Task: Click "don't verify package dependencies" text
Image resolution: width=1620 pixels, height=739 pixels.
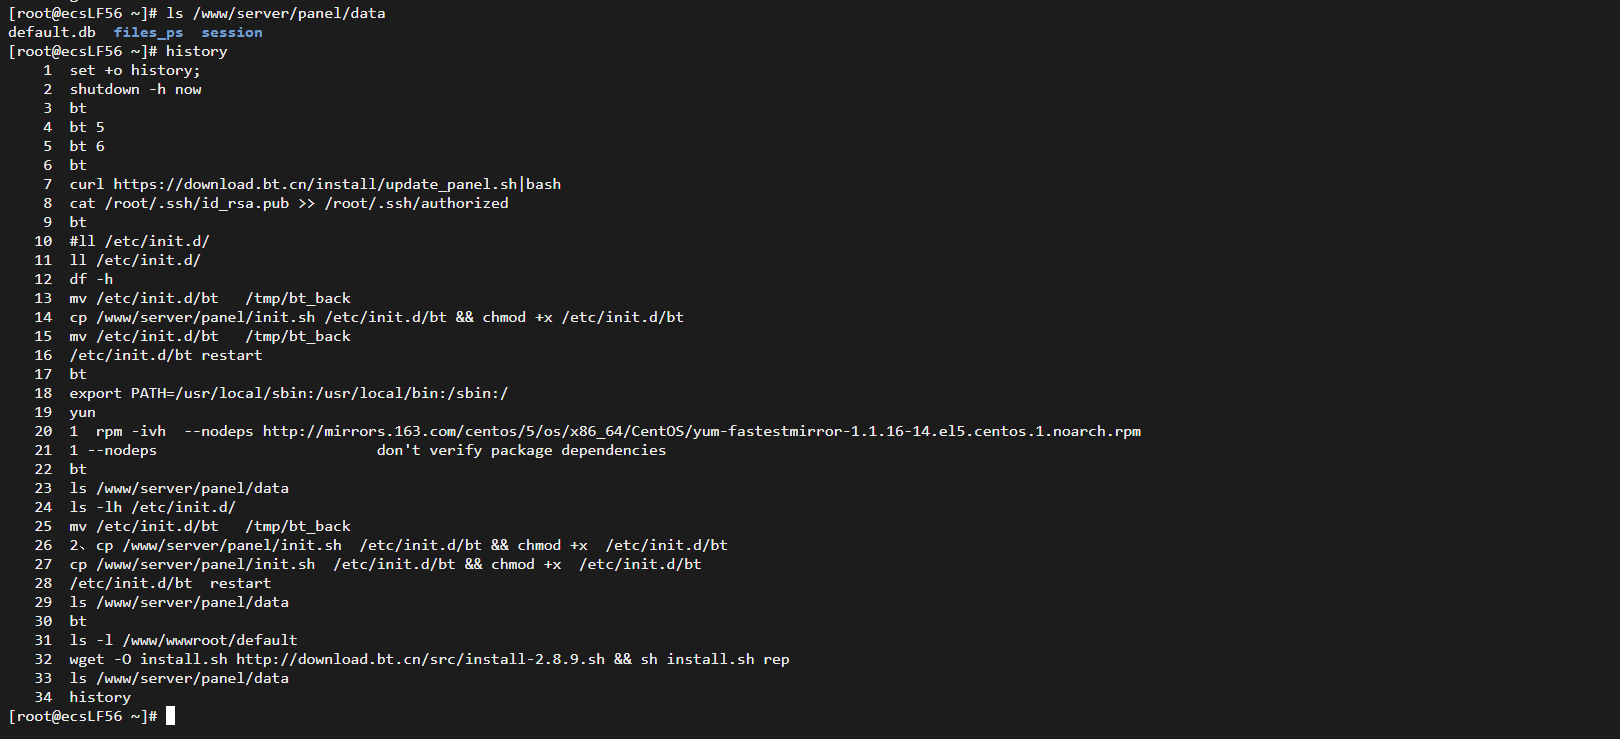Action: 521,450
